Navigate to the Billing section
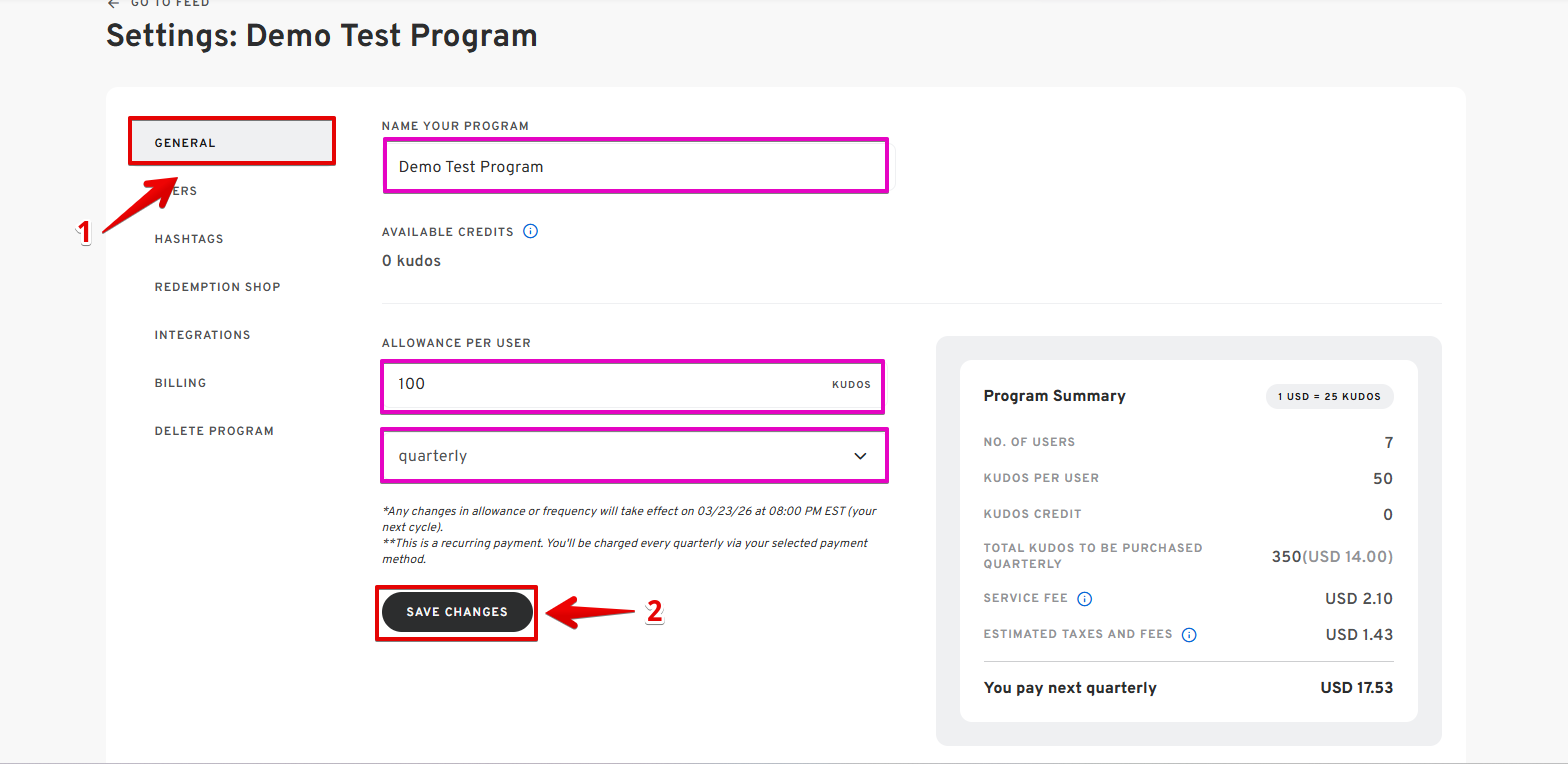1568x764 pixels. pos(180,383)
